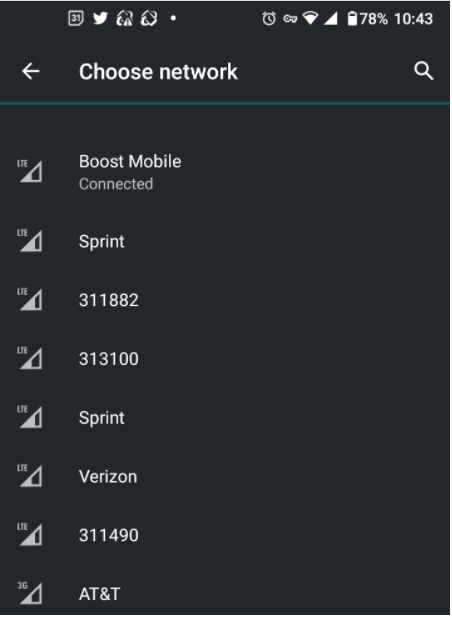Choose network 311490

click(x=226, y=535)
